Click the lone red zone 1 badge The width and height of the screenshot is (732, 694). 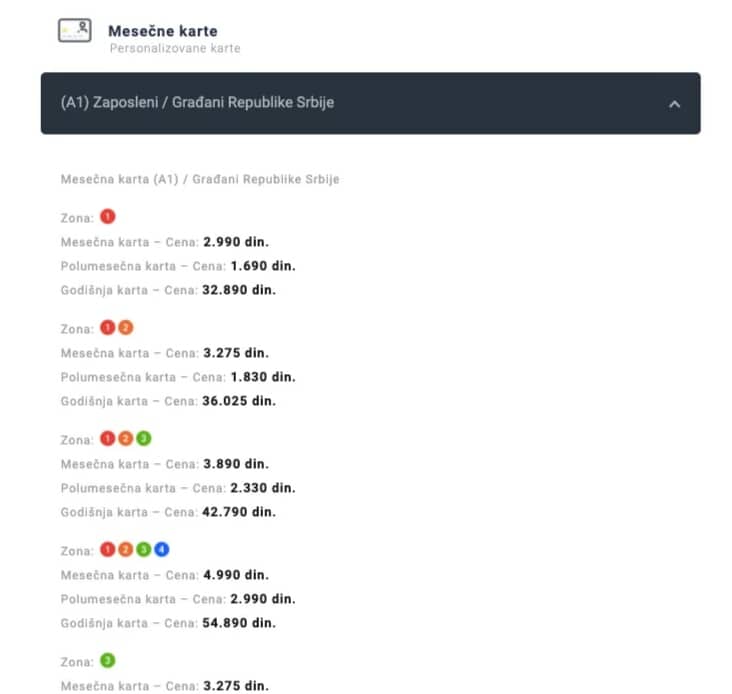coord(108,216)
